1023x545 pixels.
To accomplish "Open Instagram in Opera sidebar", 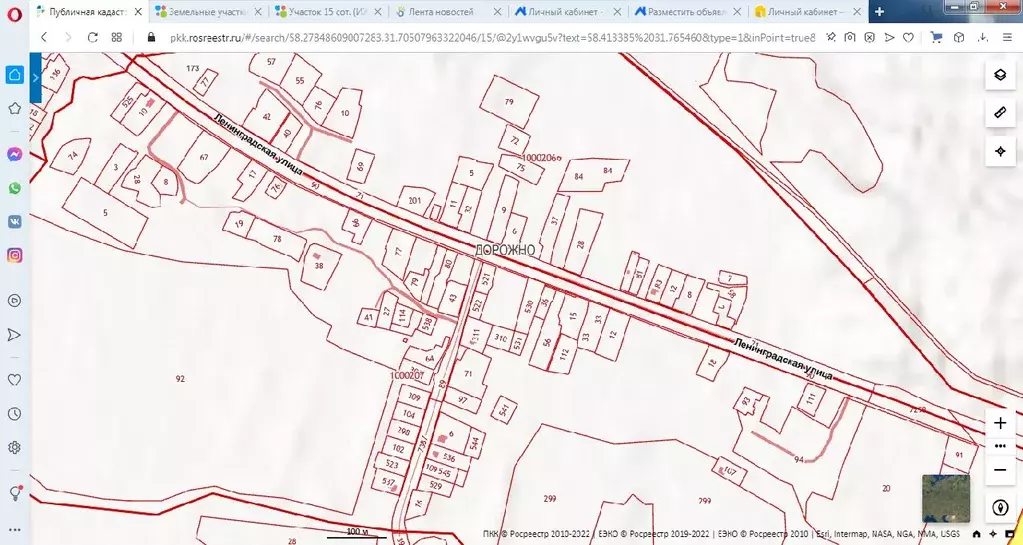I will pos(15,255).
